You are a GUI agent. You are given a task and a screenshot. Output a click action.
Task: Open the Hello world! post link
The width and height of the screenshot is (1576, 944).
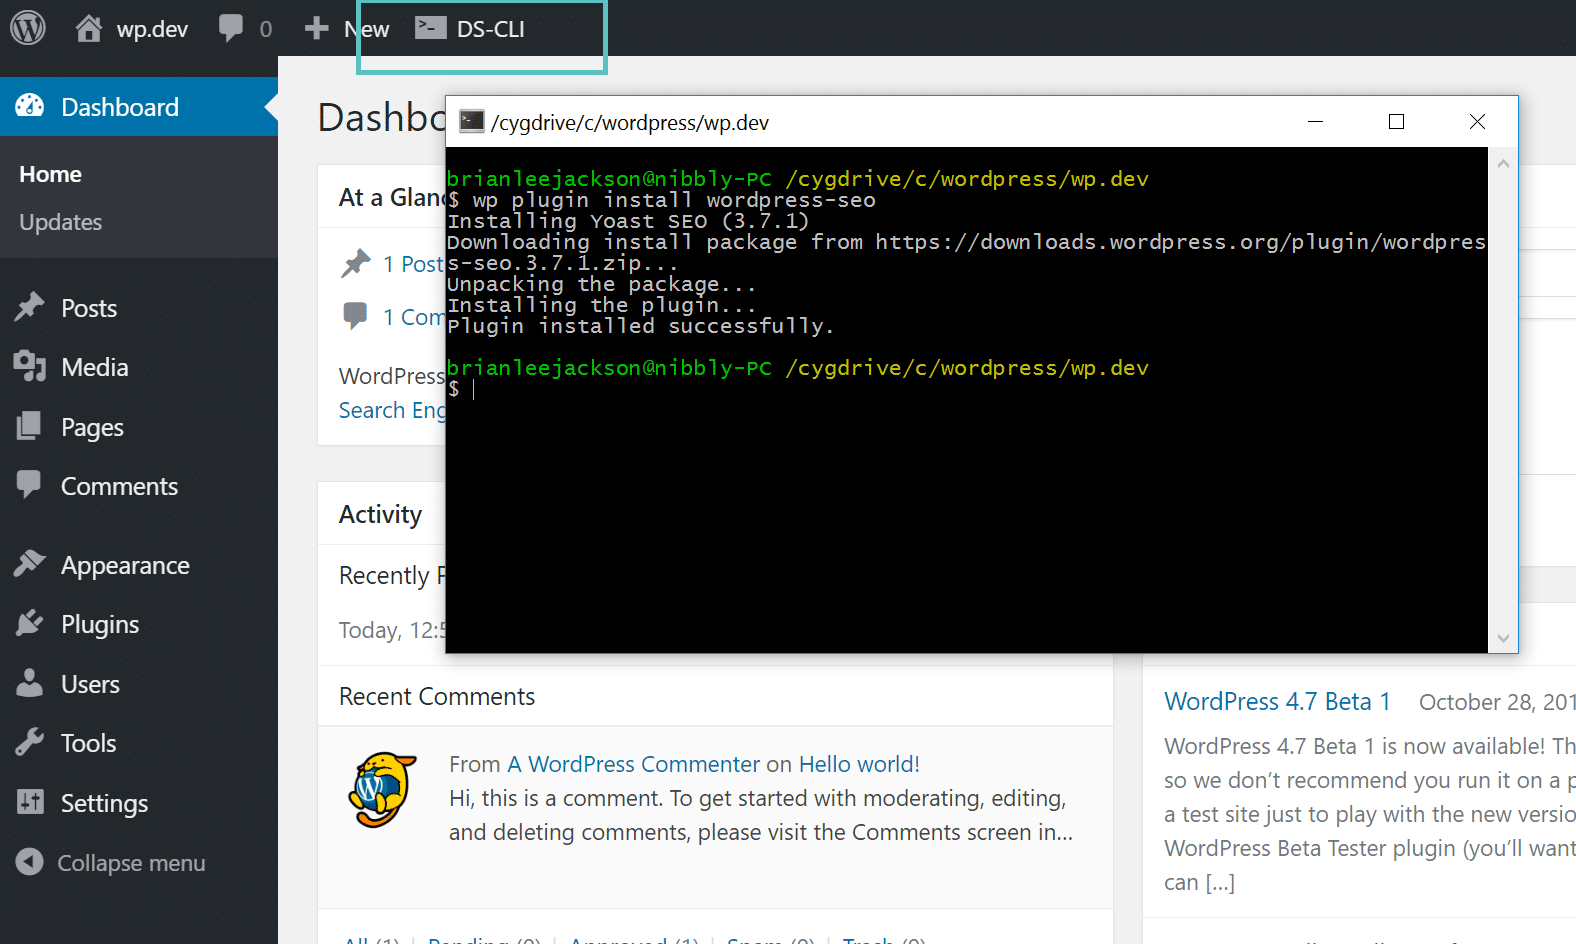pyautogui.click(x=859, y=764)
